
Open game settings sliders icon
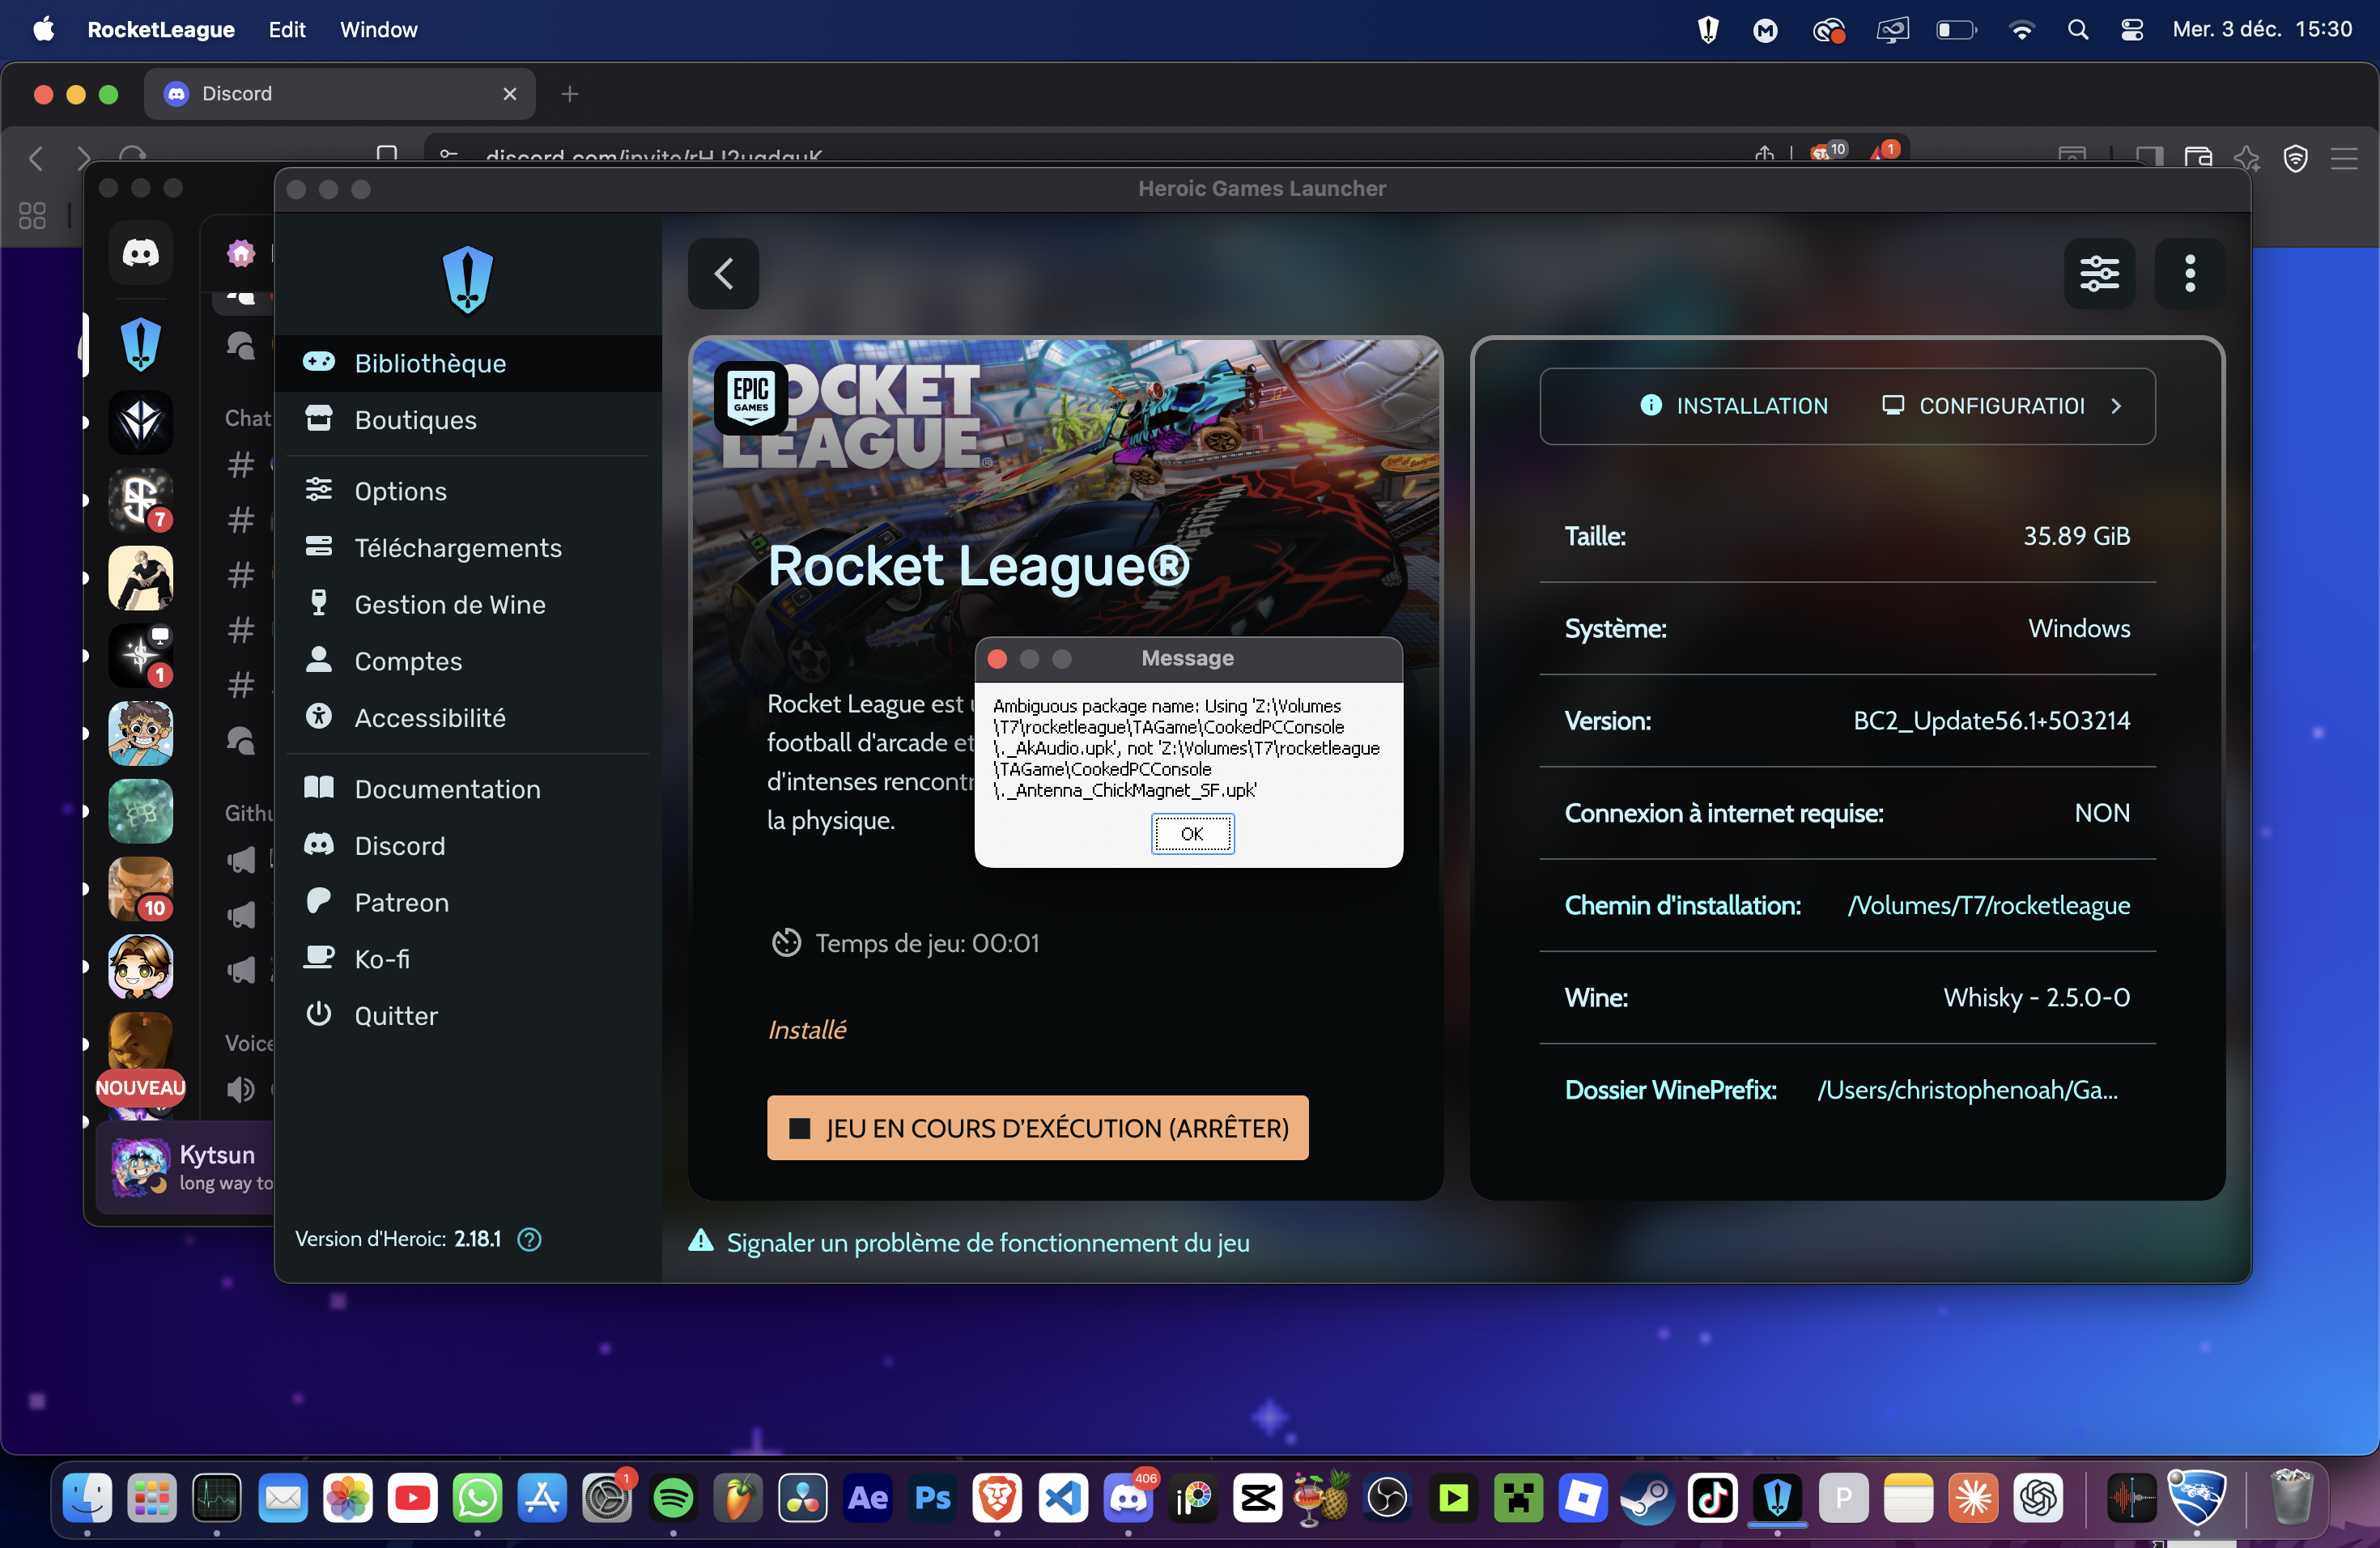point(2098,273)
